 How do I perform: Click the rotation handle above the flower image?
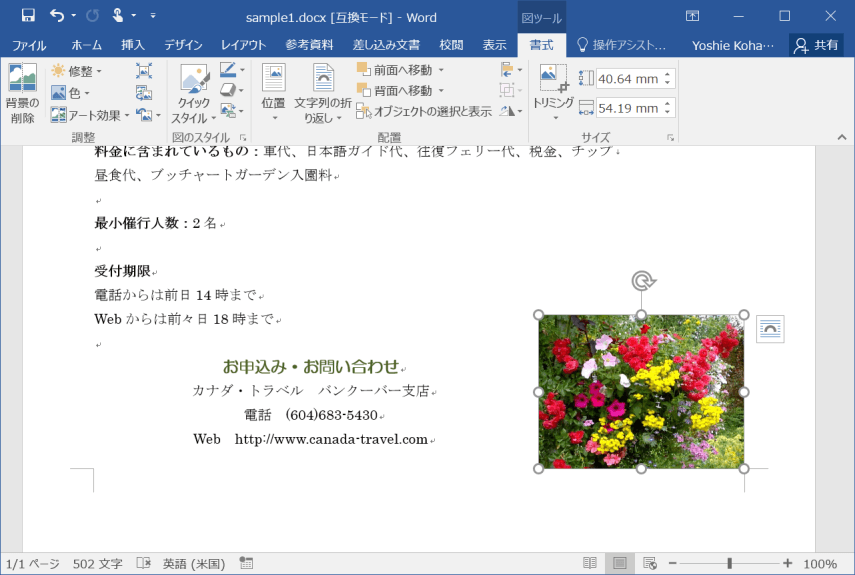coord(643,281)
